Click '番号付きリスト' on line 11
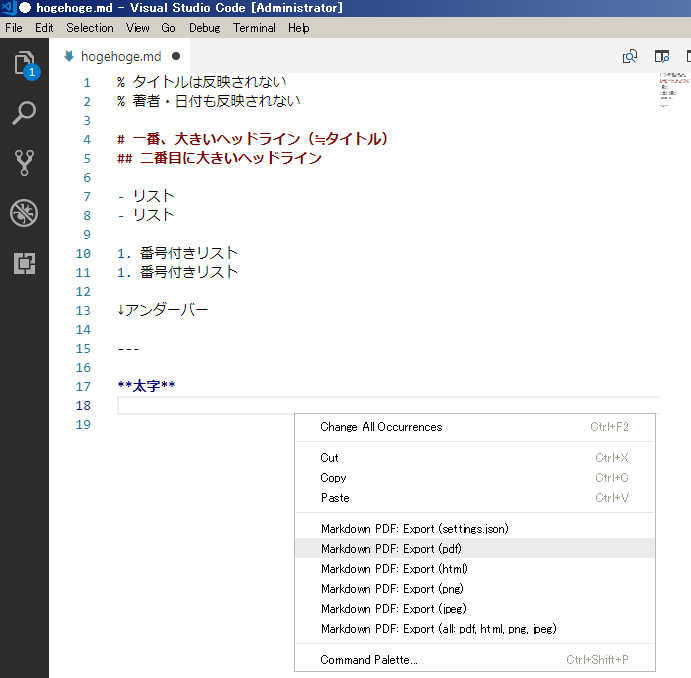 tap(189, 272)
